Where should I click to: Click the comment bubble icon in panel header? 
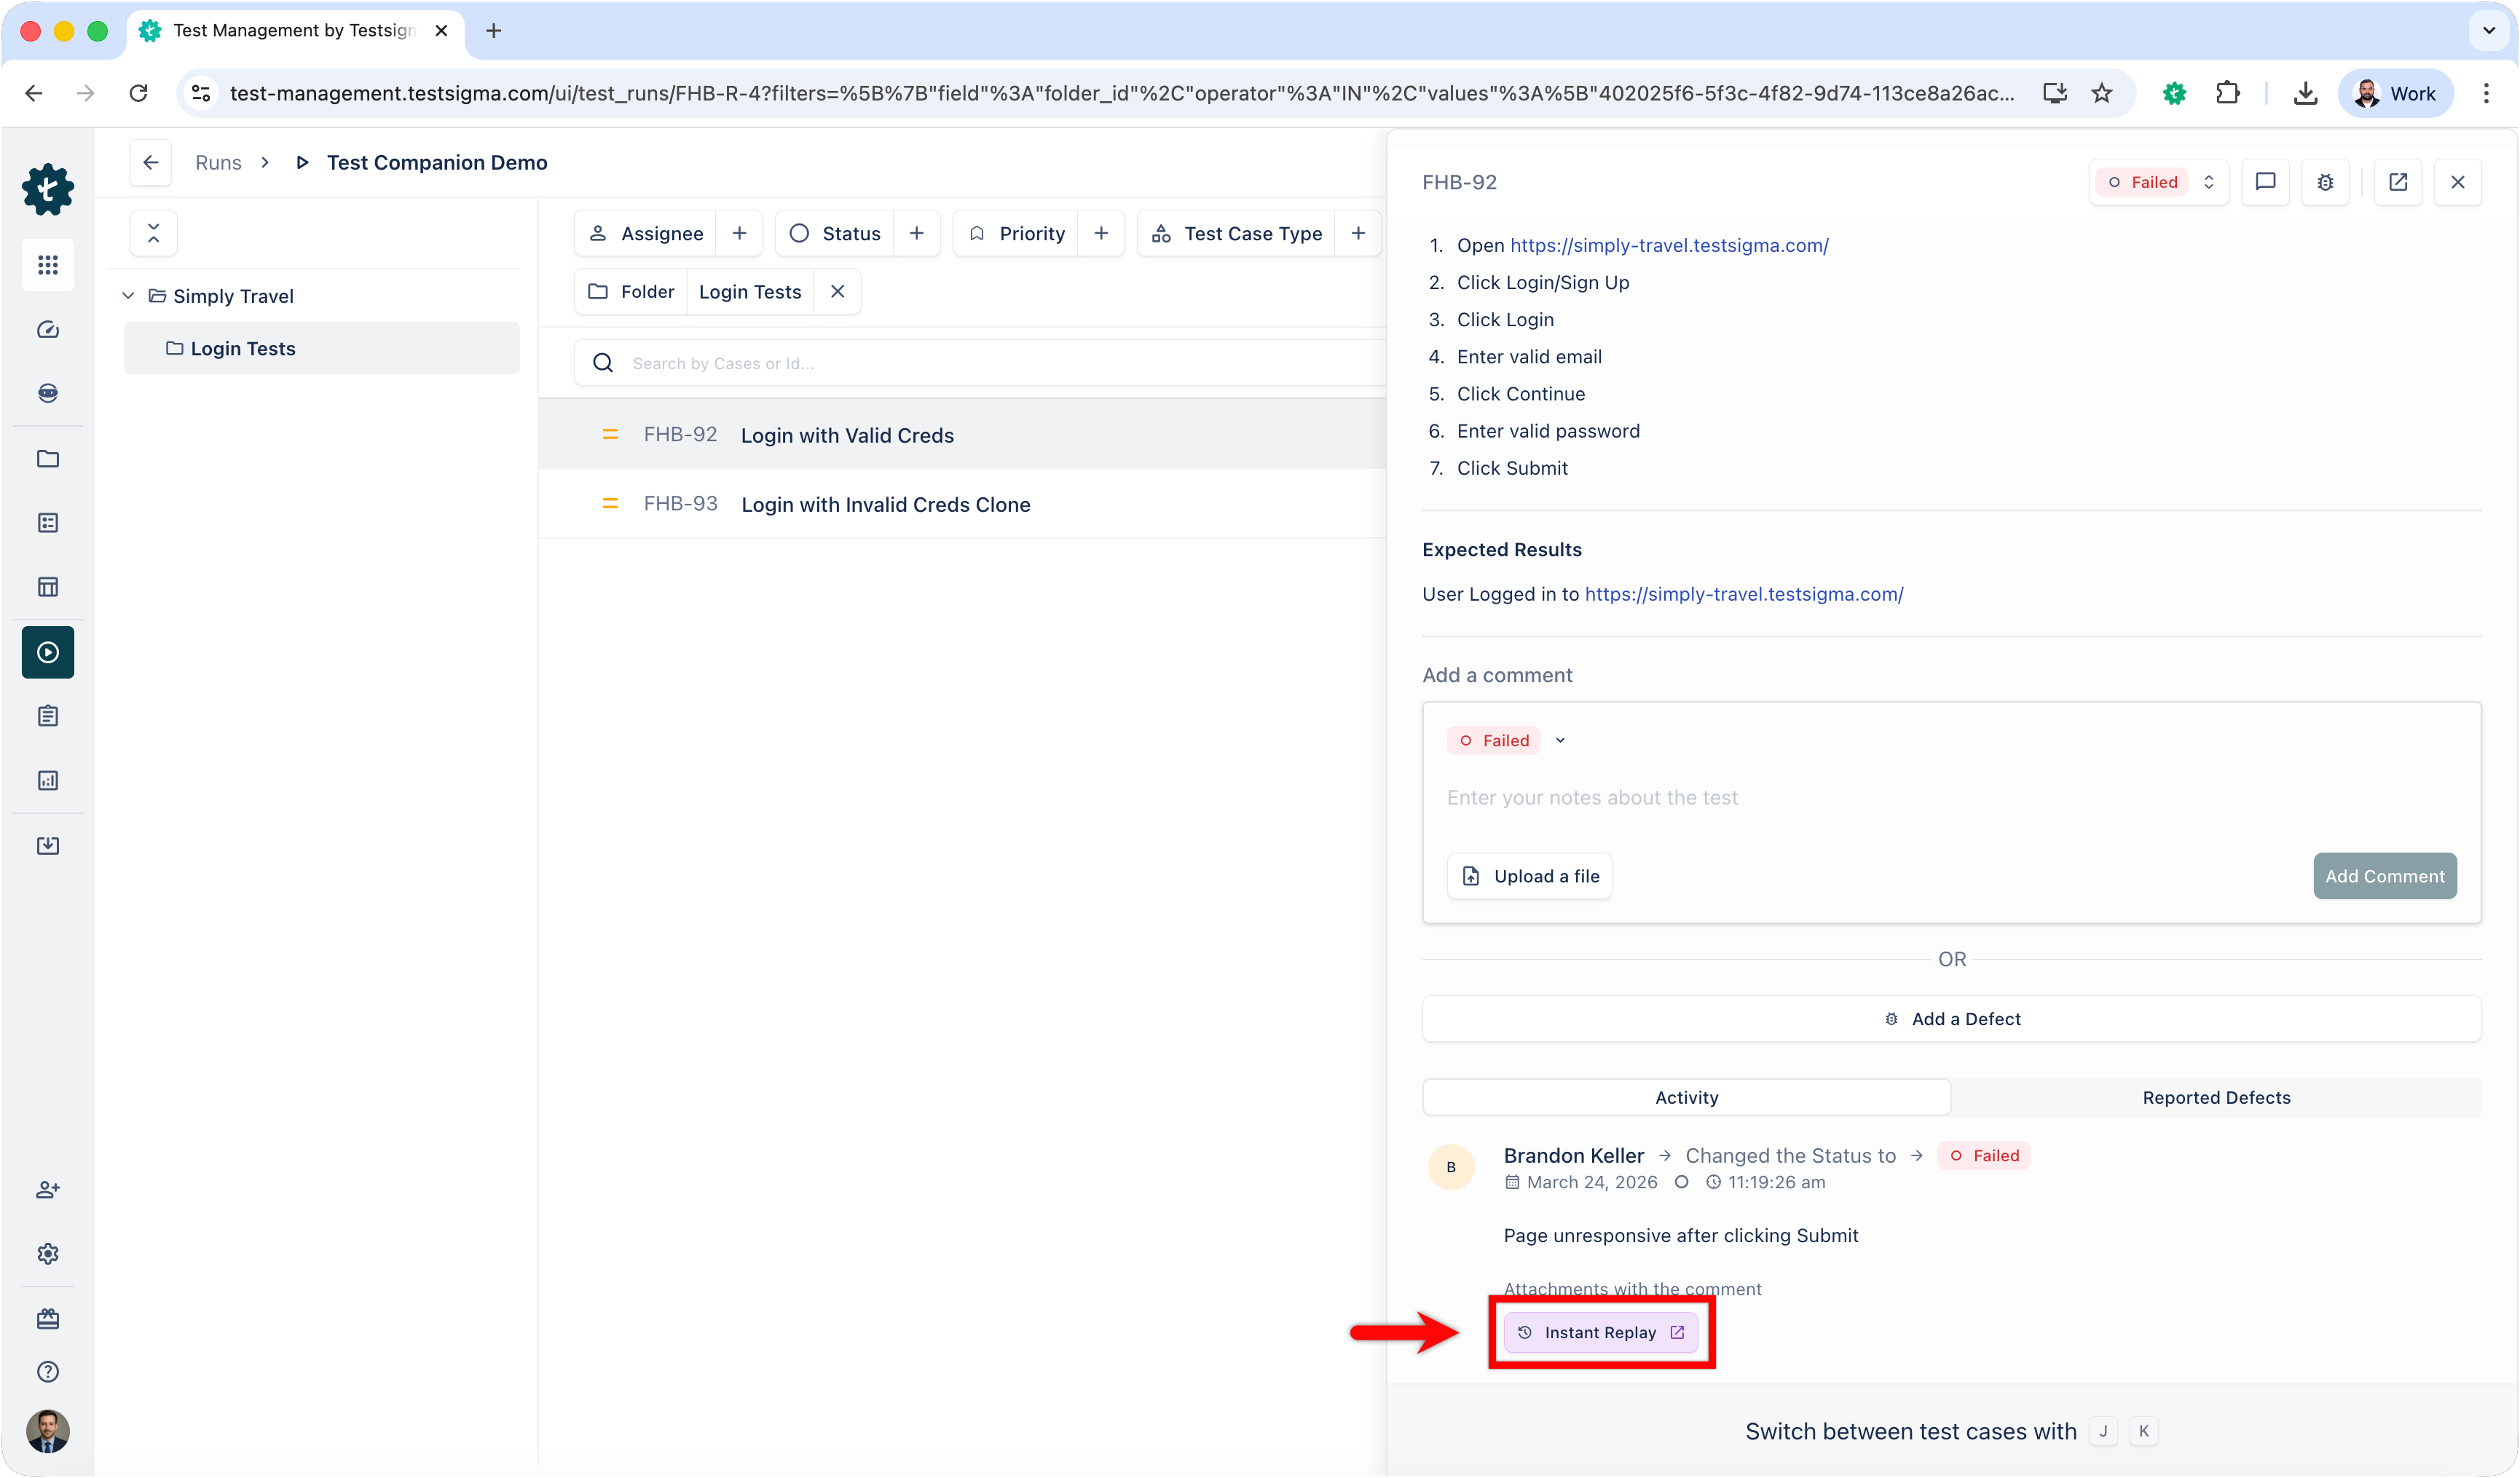pos(2265,182)
